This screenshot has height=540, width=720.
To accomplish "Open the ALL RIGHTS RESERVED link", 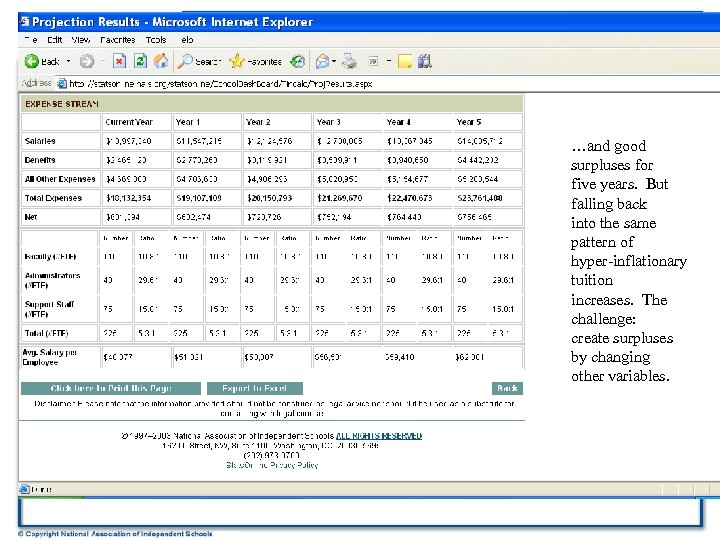I will 379,436.
